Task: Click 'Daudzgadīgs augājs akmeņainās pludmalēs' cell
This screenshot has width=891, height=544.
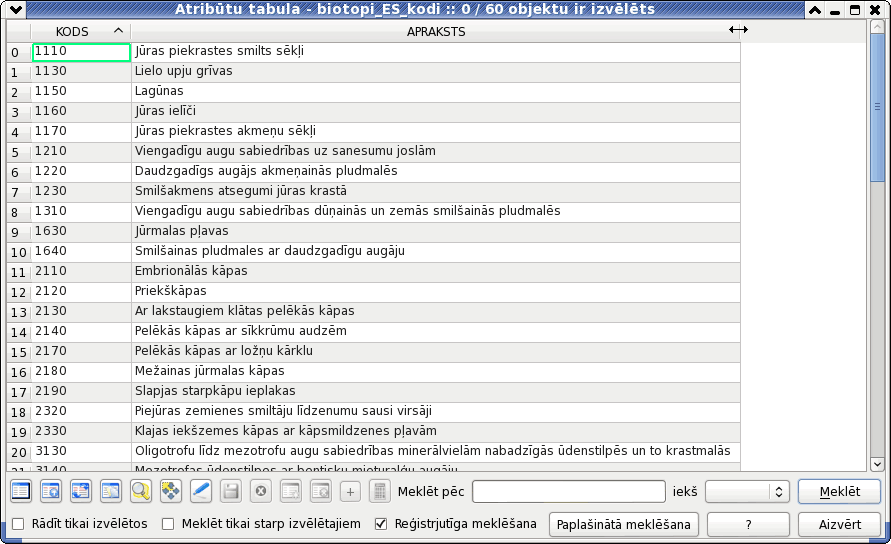Action: pos(435,172)
